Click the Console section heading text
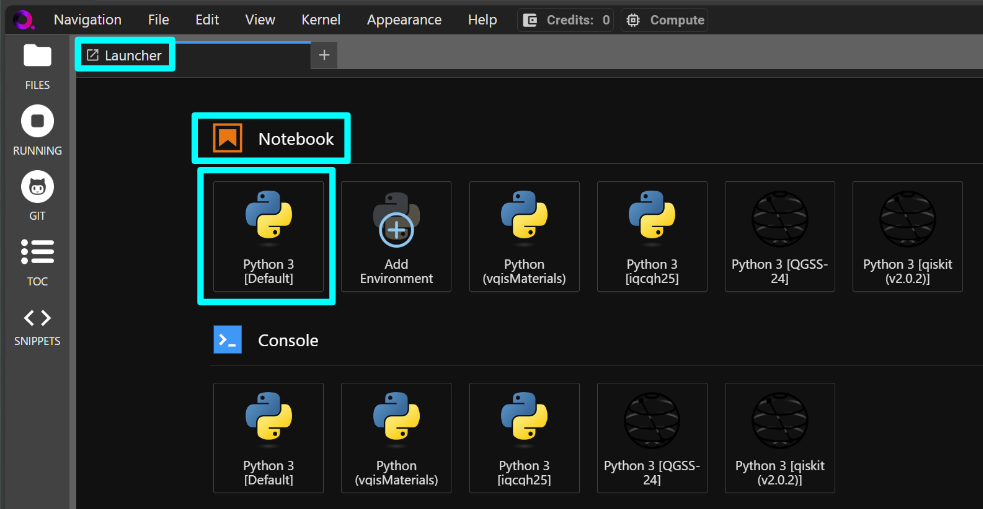Viewport: 983px width, 509px height. point(288,340)
